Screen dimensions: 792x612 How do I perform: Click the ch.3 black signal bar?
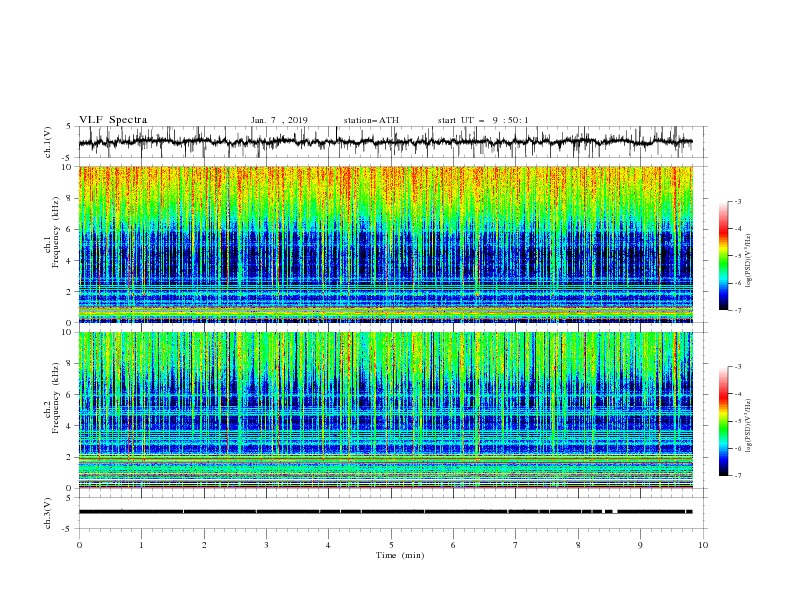pyautogui.click(x=385, y=512)
